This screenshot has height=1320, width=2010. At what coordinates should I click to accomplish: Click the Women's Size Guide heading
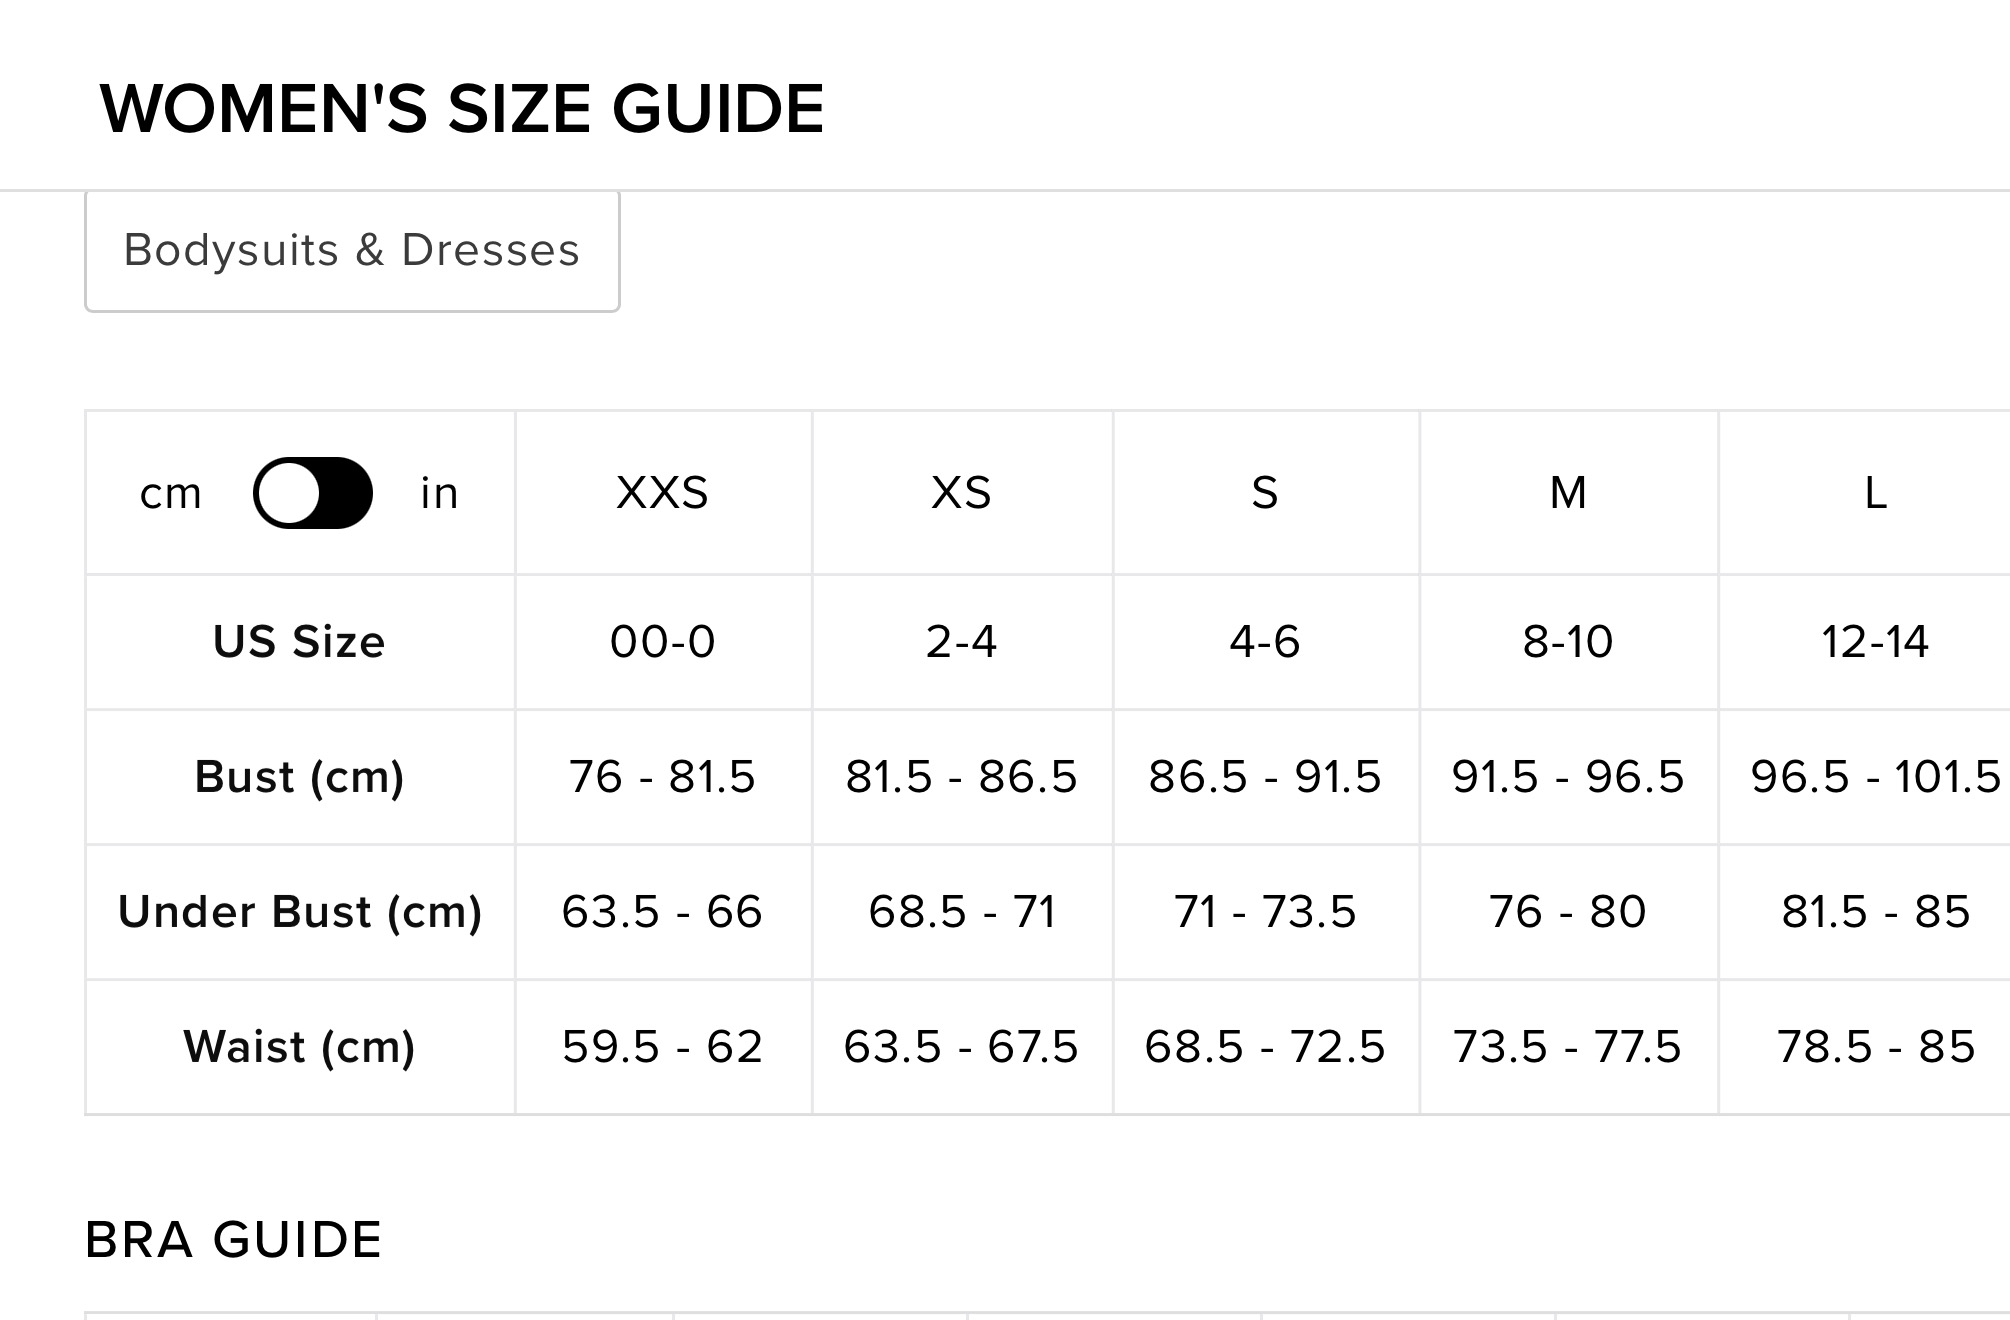[x=462, y=108]
